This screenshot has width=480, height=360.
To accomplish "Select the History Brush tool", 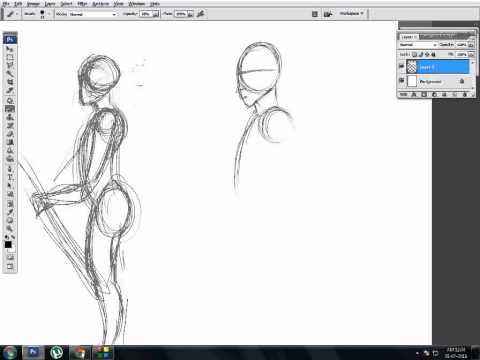I will [x=10, y=126].
